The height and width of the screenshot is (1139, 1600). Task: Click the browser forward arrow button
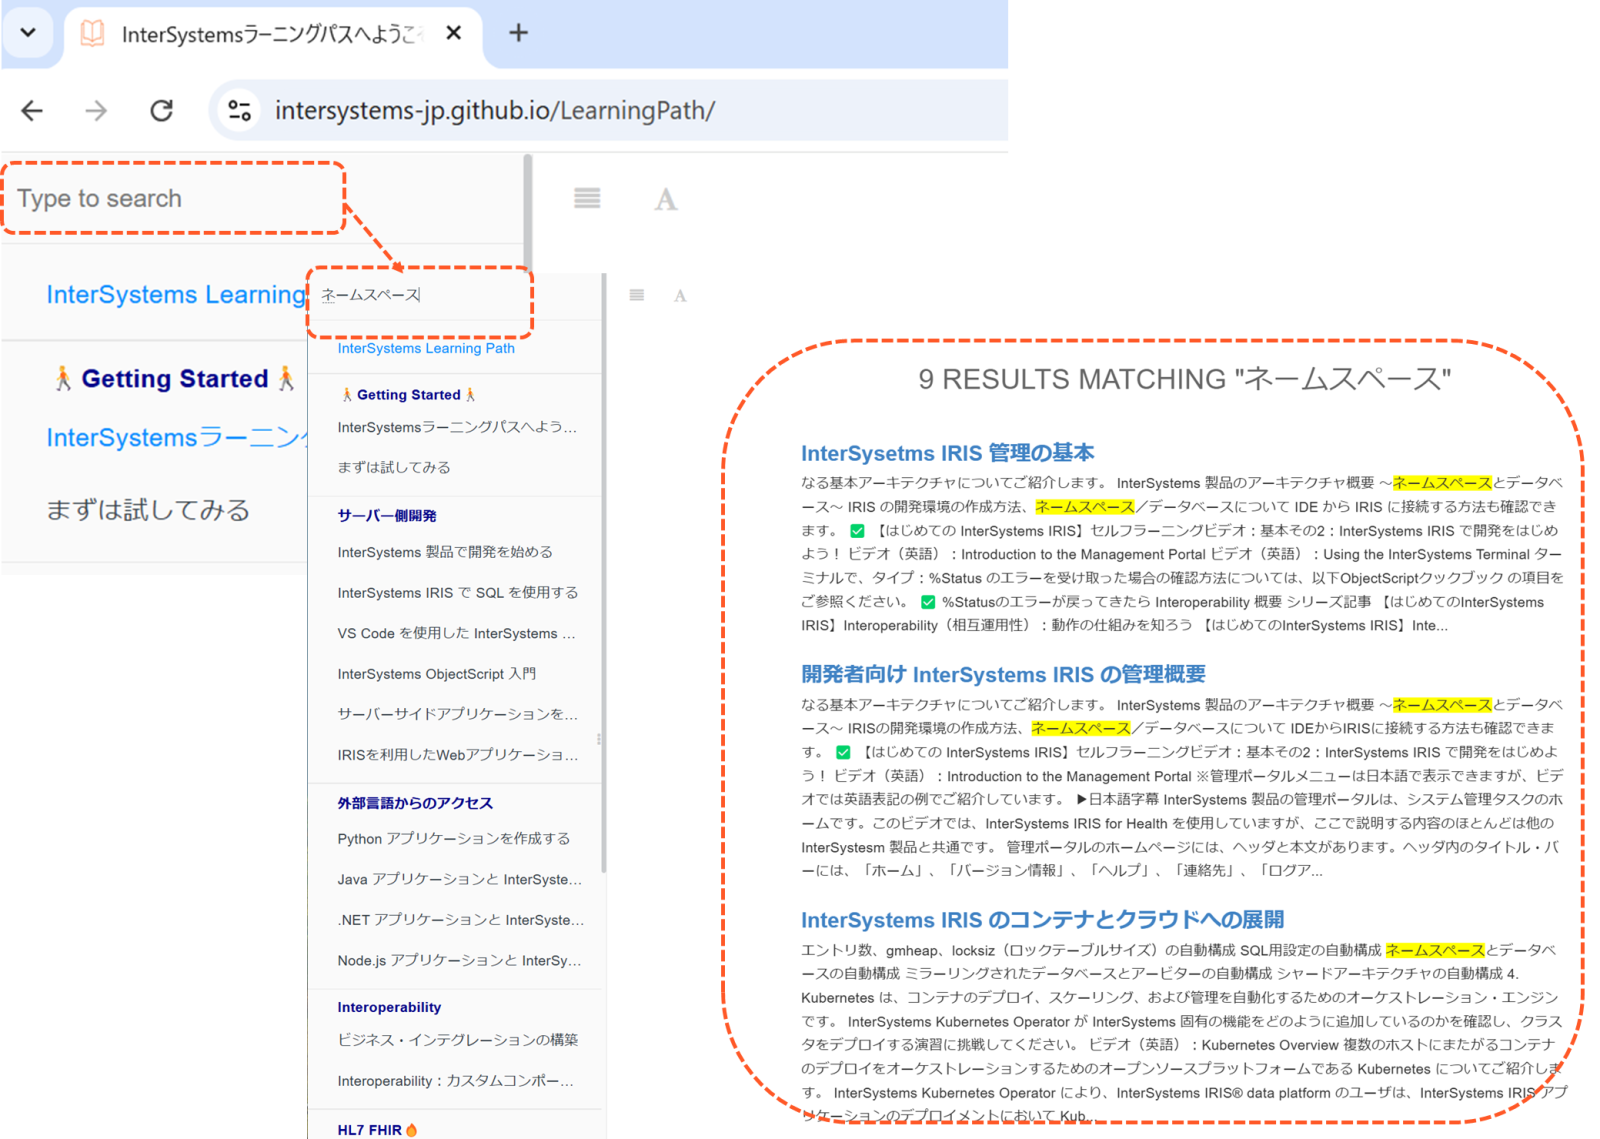[96, 111]
